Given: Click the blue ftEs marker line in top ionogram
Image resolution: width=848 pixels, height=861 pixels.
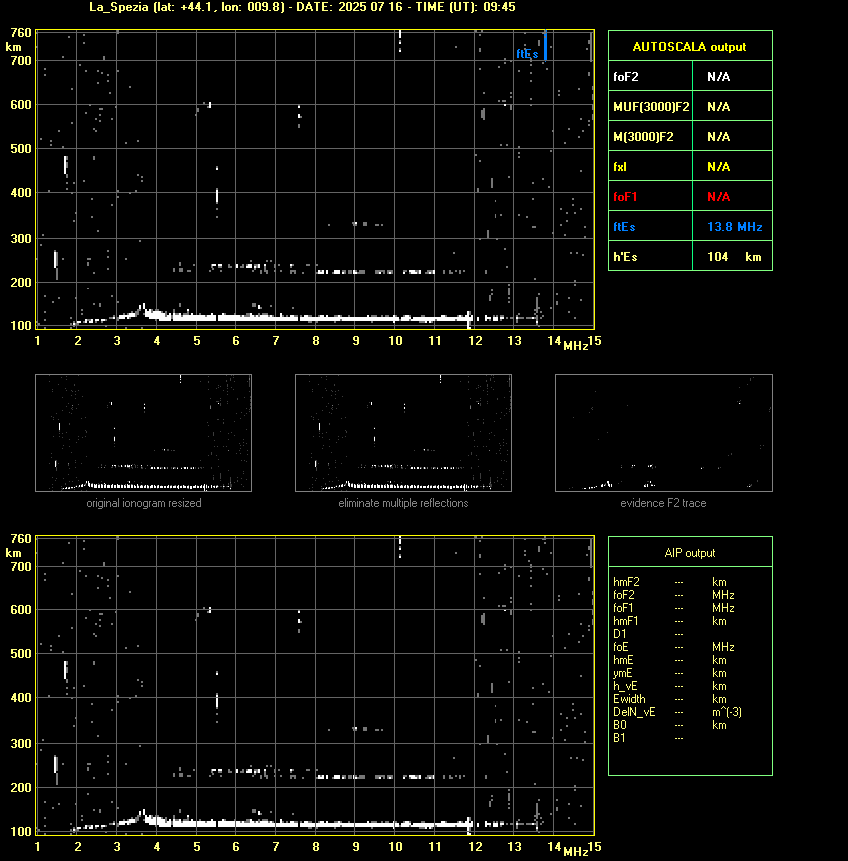Looking at the screenshot, I should click(545, 45).
